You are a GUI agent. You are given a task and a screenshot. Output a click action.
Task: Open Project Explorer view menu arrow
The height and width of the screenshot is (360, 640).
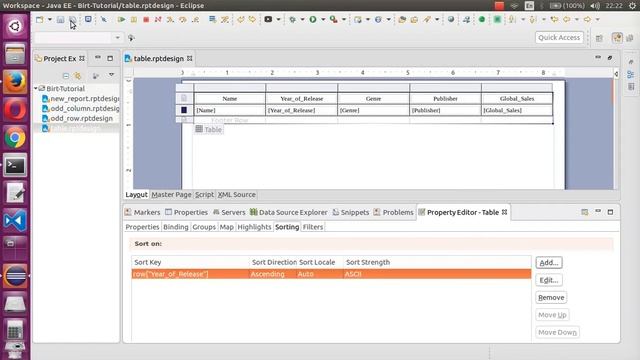pyautogui.click(x=111, y=75)
